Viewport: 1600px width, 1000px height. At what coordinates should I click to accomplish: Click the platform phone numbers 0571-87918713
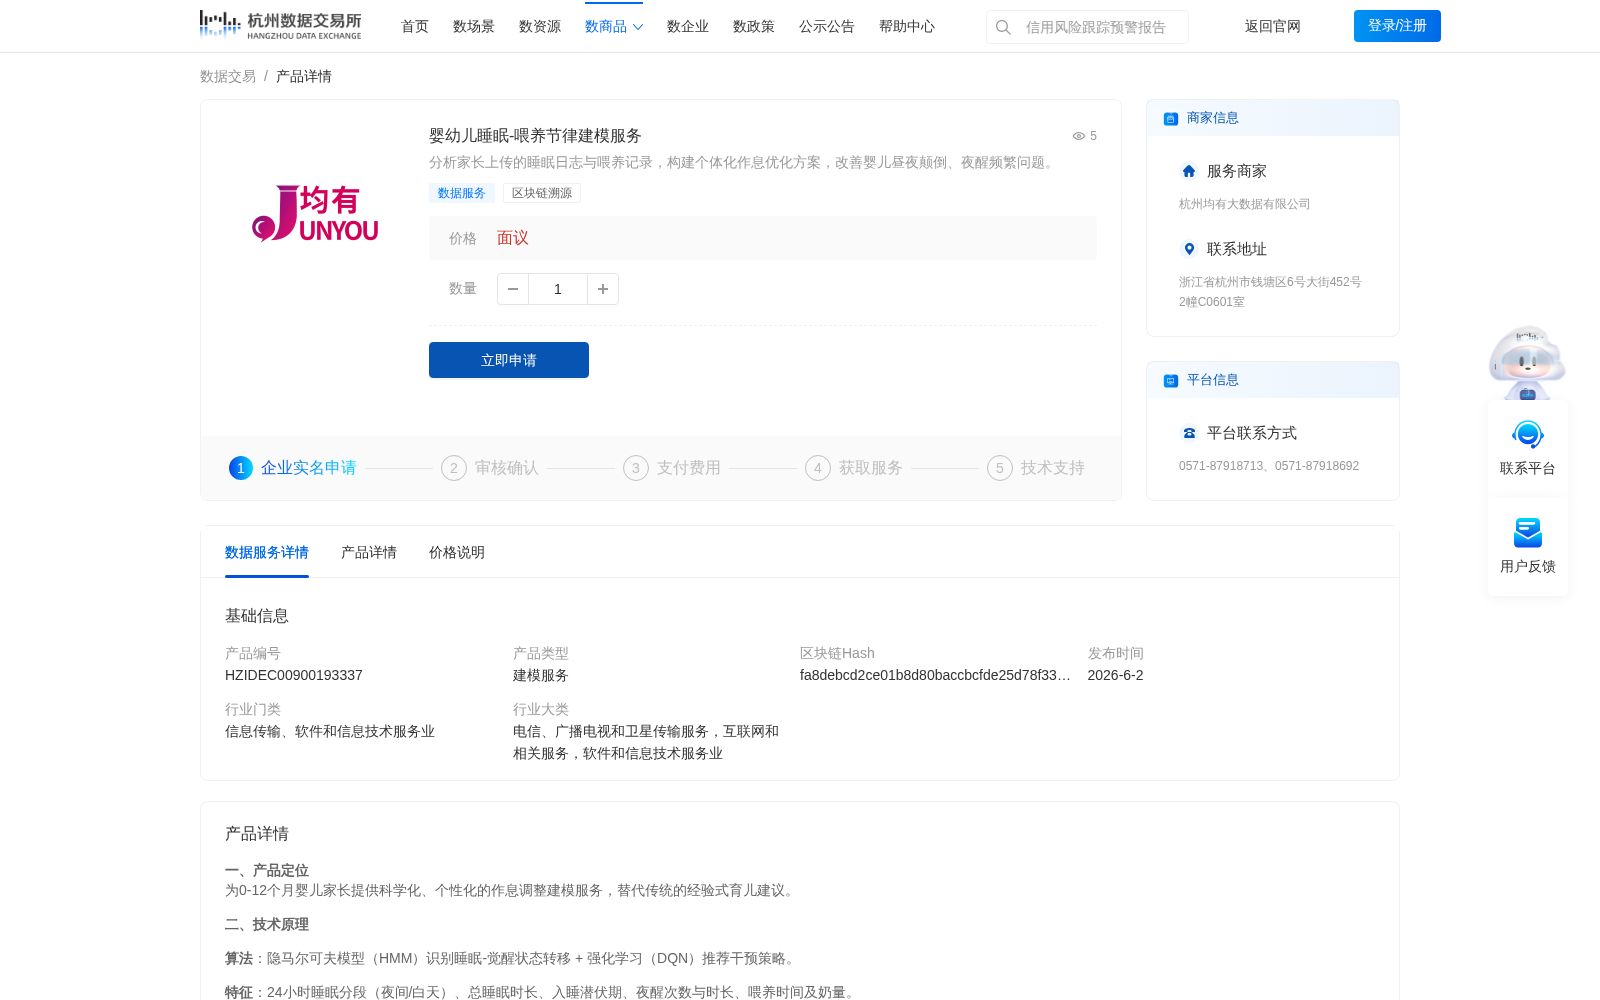(1269, 466)
